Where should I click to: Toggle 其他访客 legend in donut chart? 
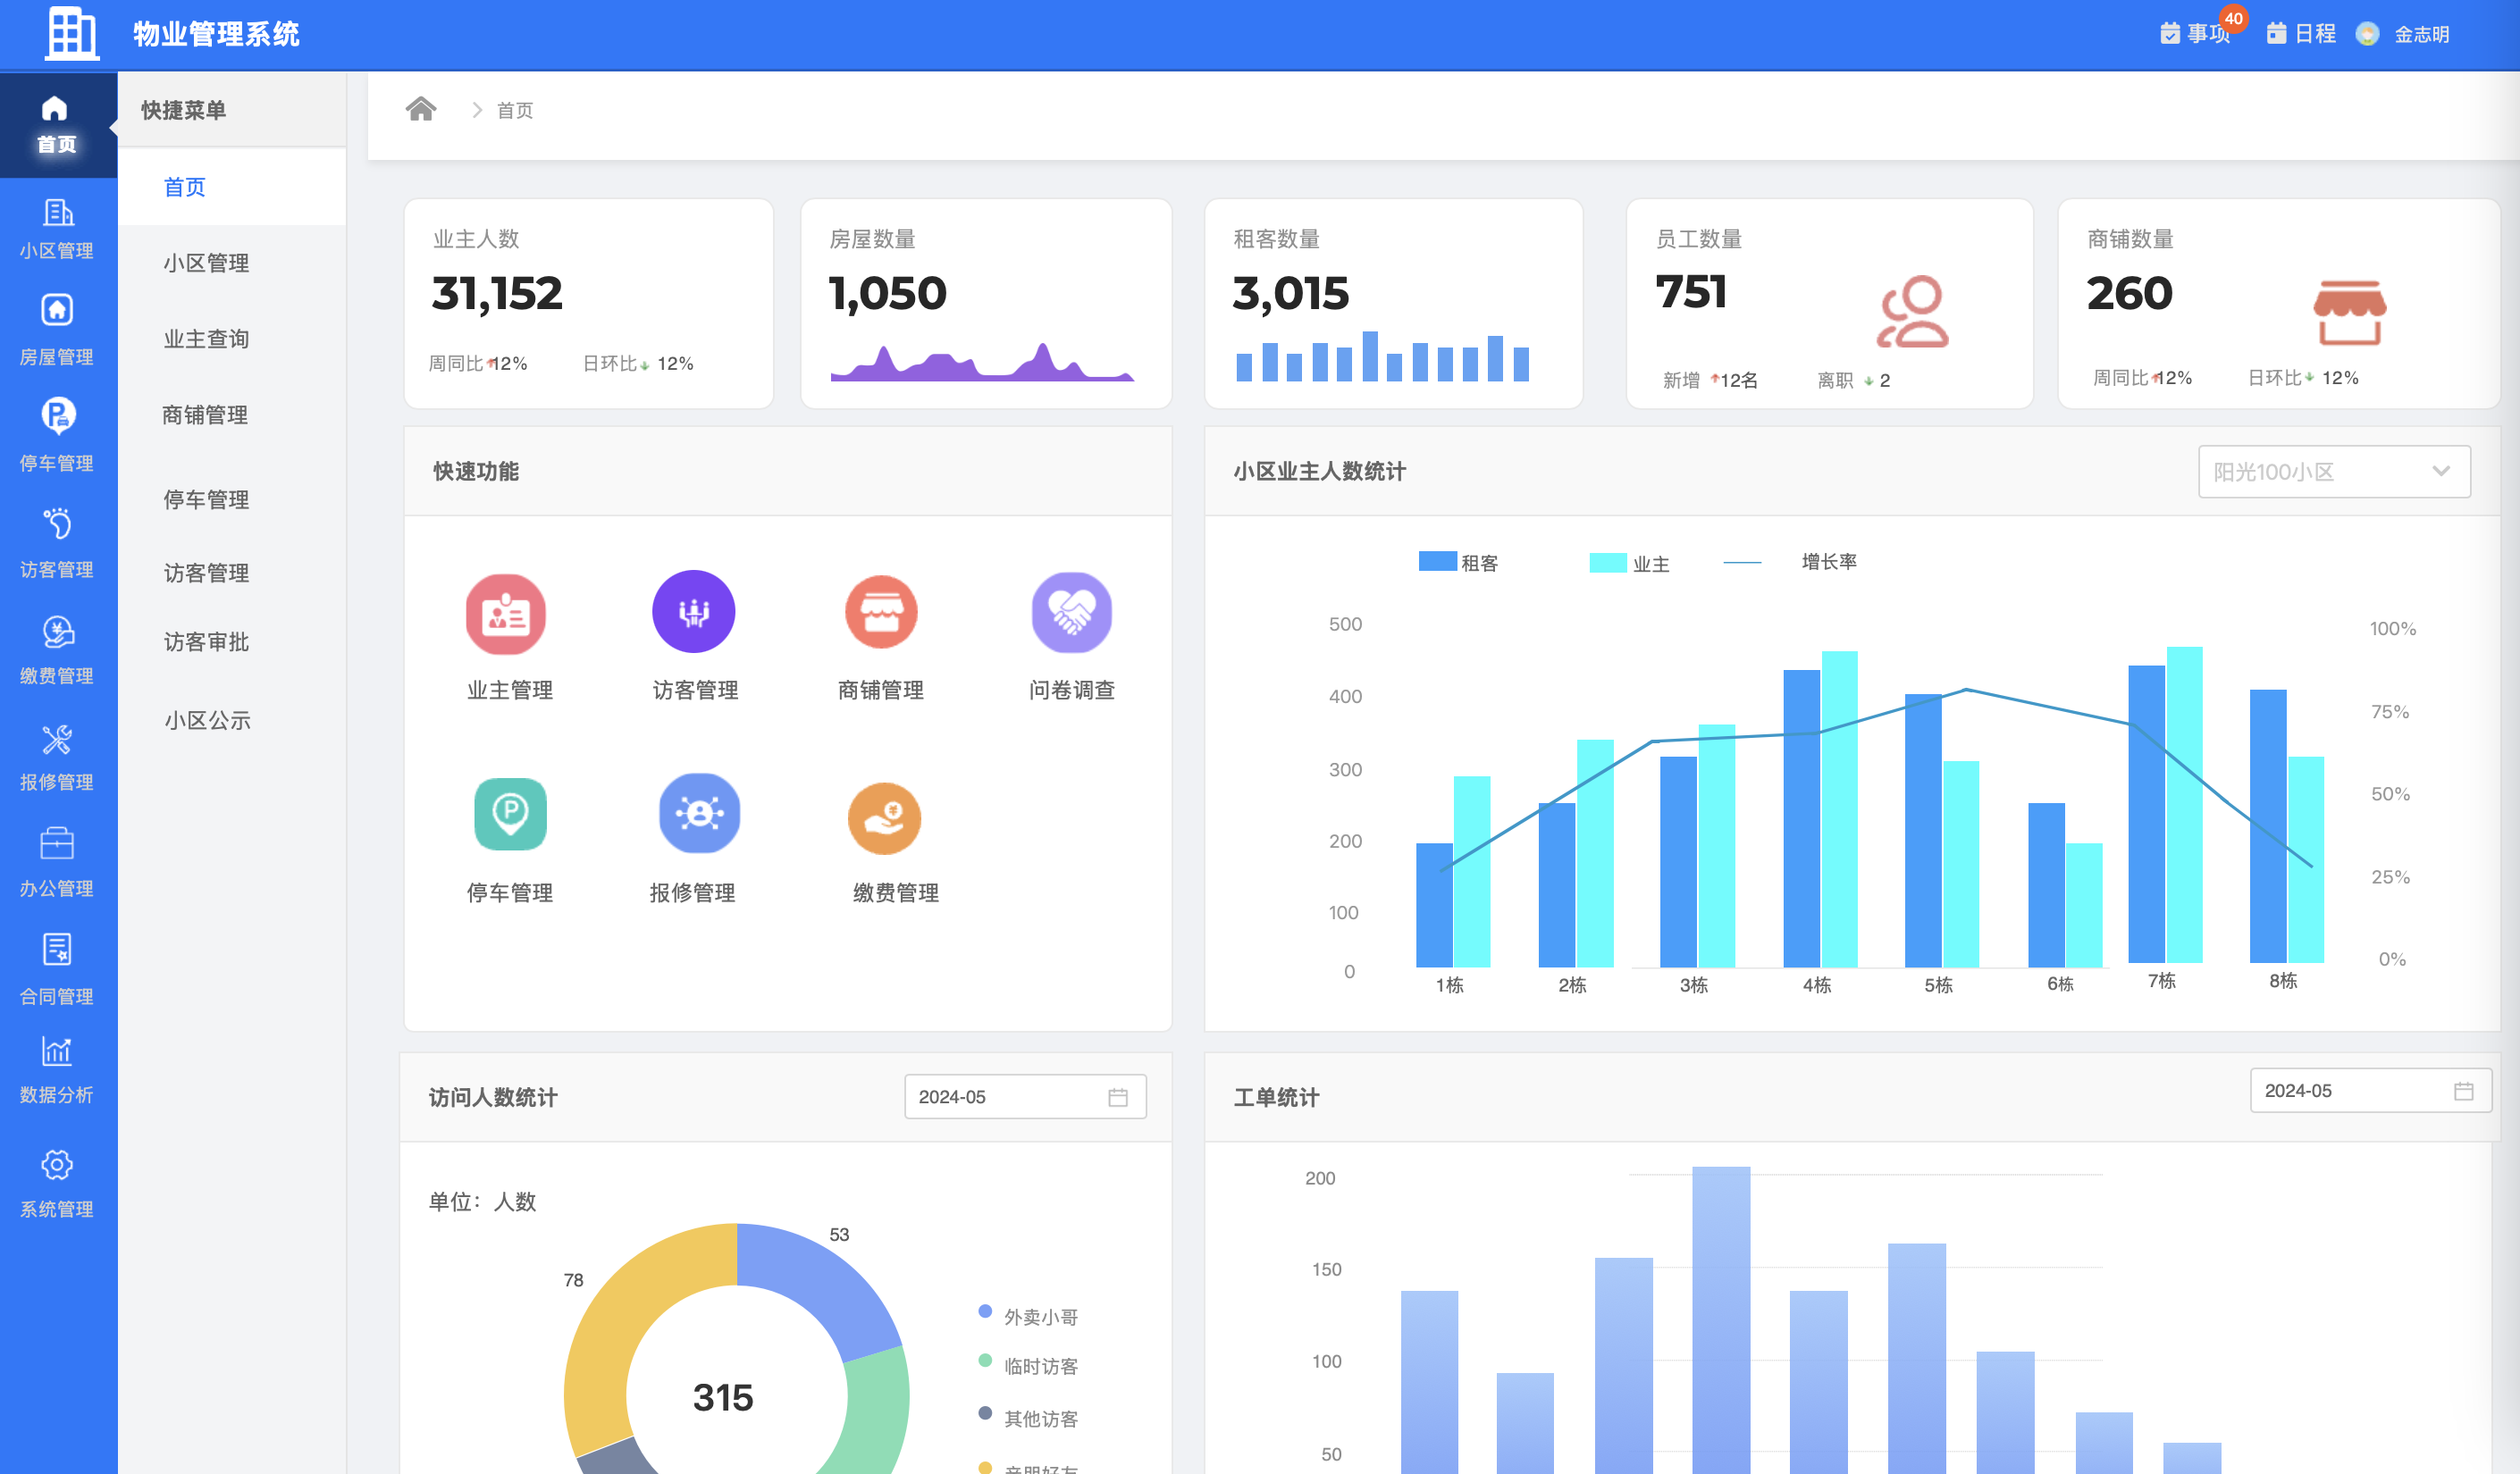click(1028, 1418)
